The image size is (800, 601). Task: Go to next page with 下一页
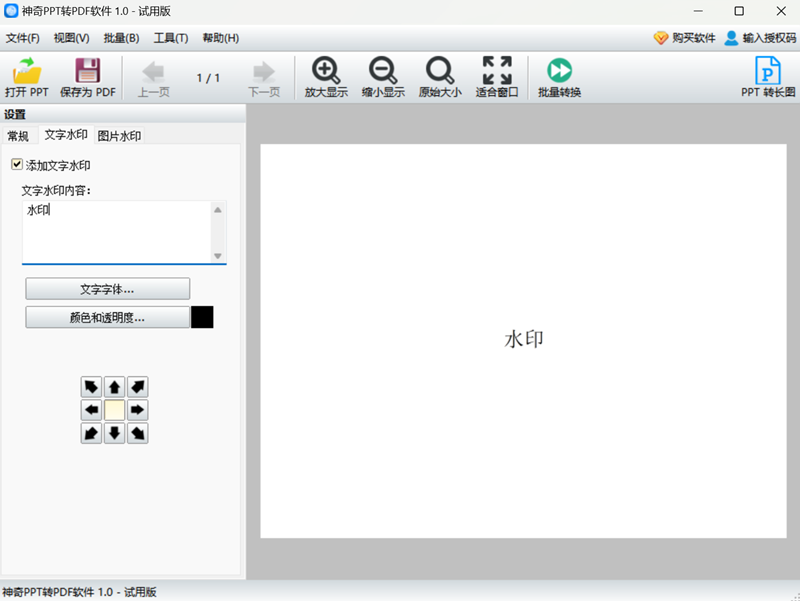click(x=264, y=78)
